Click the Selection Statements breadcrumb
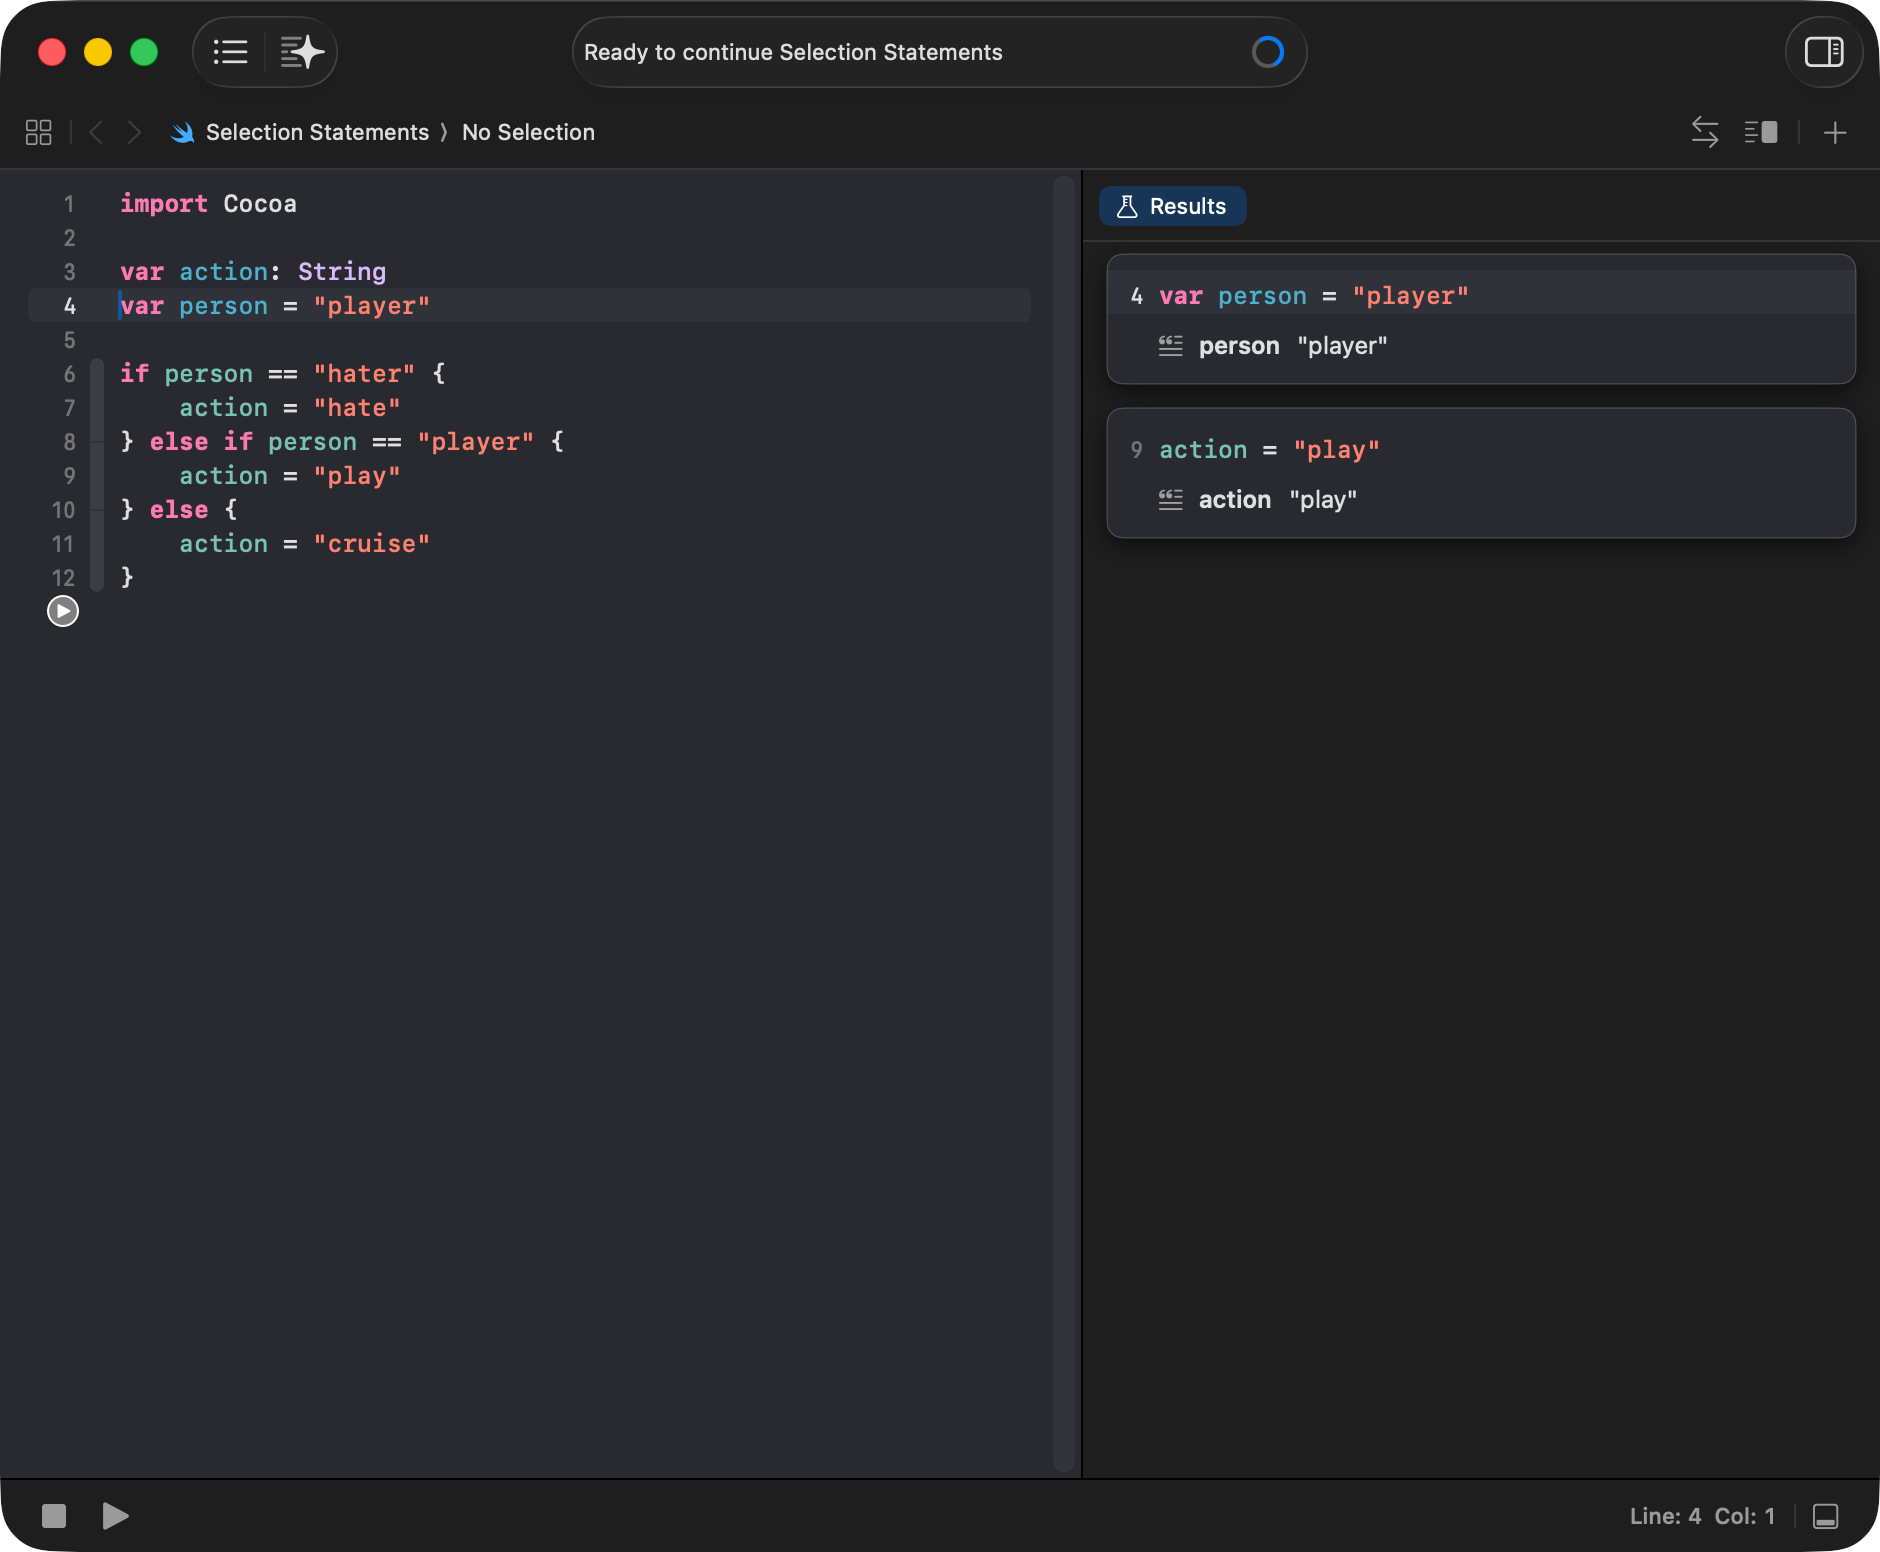 (316, 132)
